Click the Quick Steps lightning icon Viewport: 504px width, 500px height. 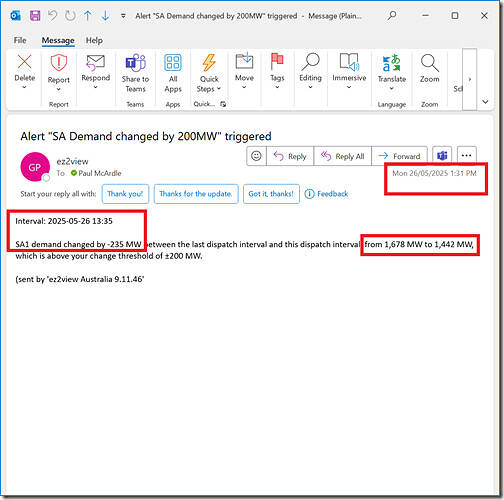tap(209, 63)
